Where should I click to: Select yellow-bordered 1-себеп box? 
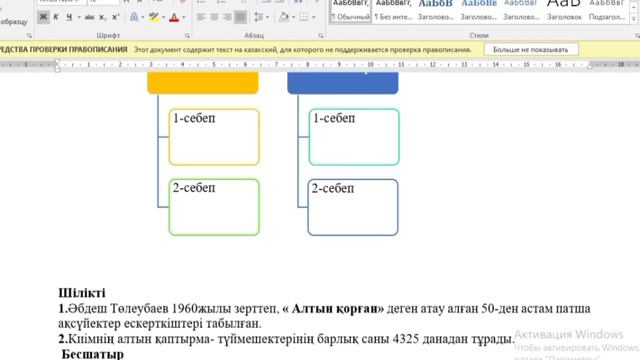[x=214, y=137]
